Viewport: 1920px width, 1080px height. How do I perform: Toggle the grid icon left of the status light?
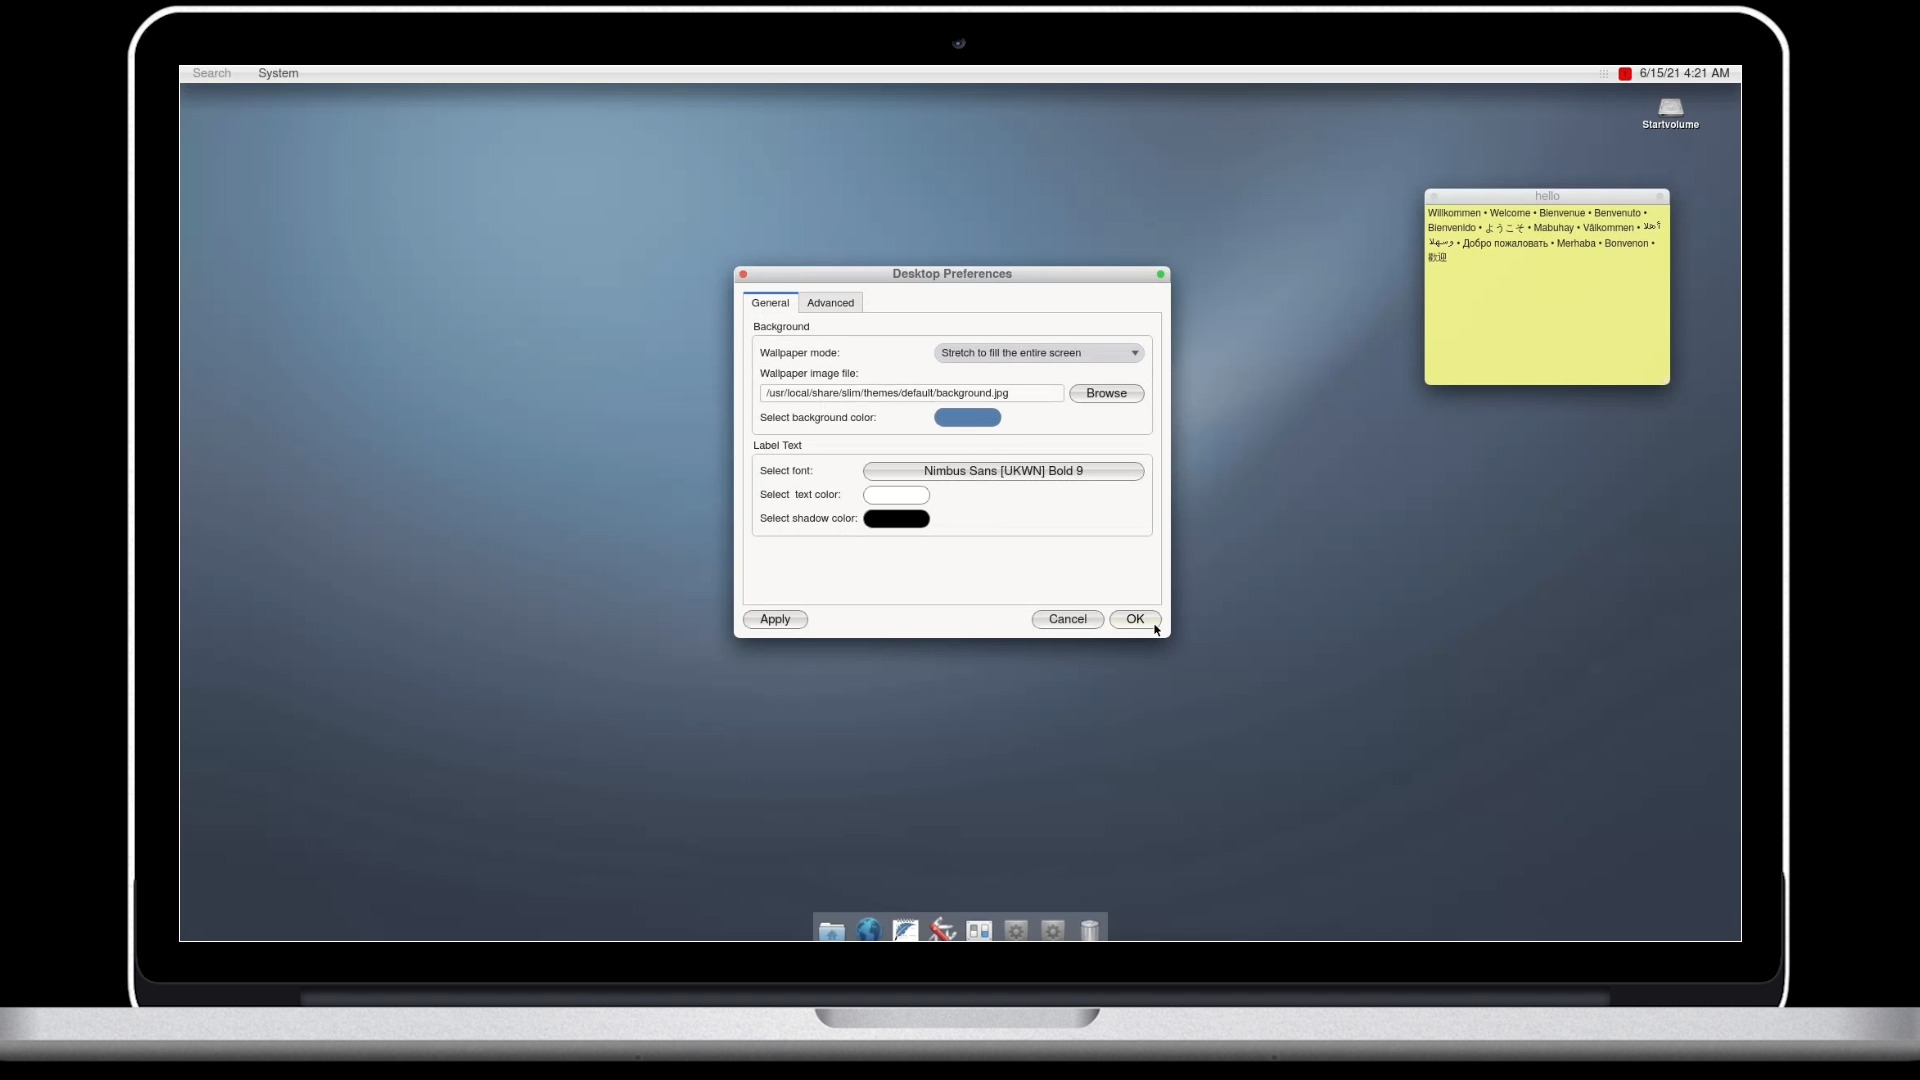[x=1603, y=73]
